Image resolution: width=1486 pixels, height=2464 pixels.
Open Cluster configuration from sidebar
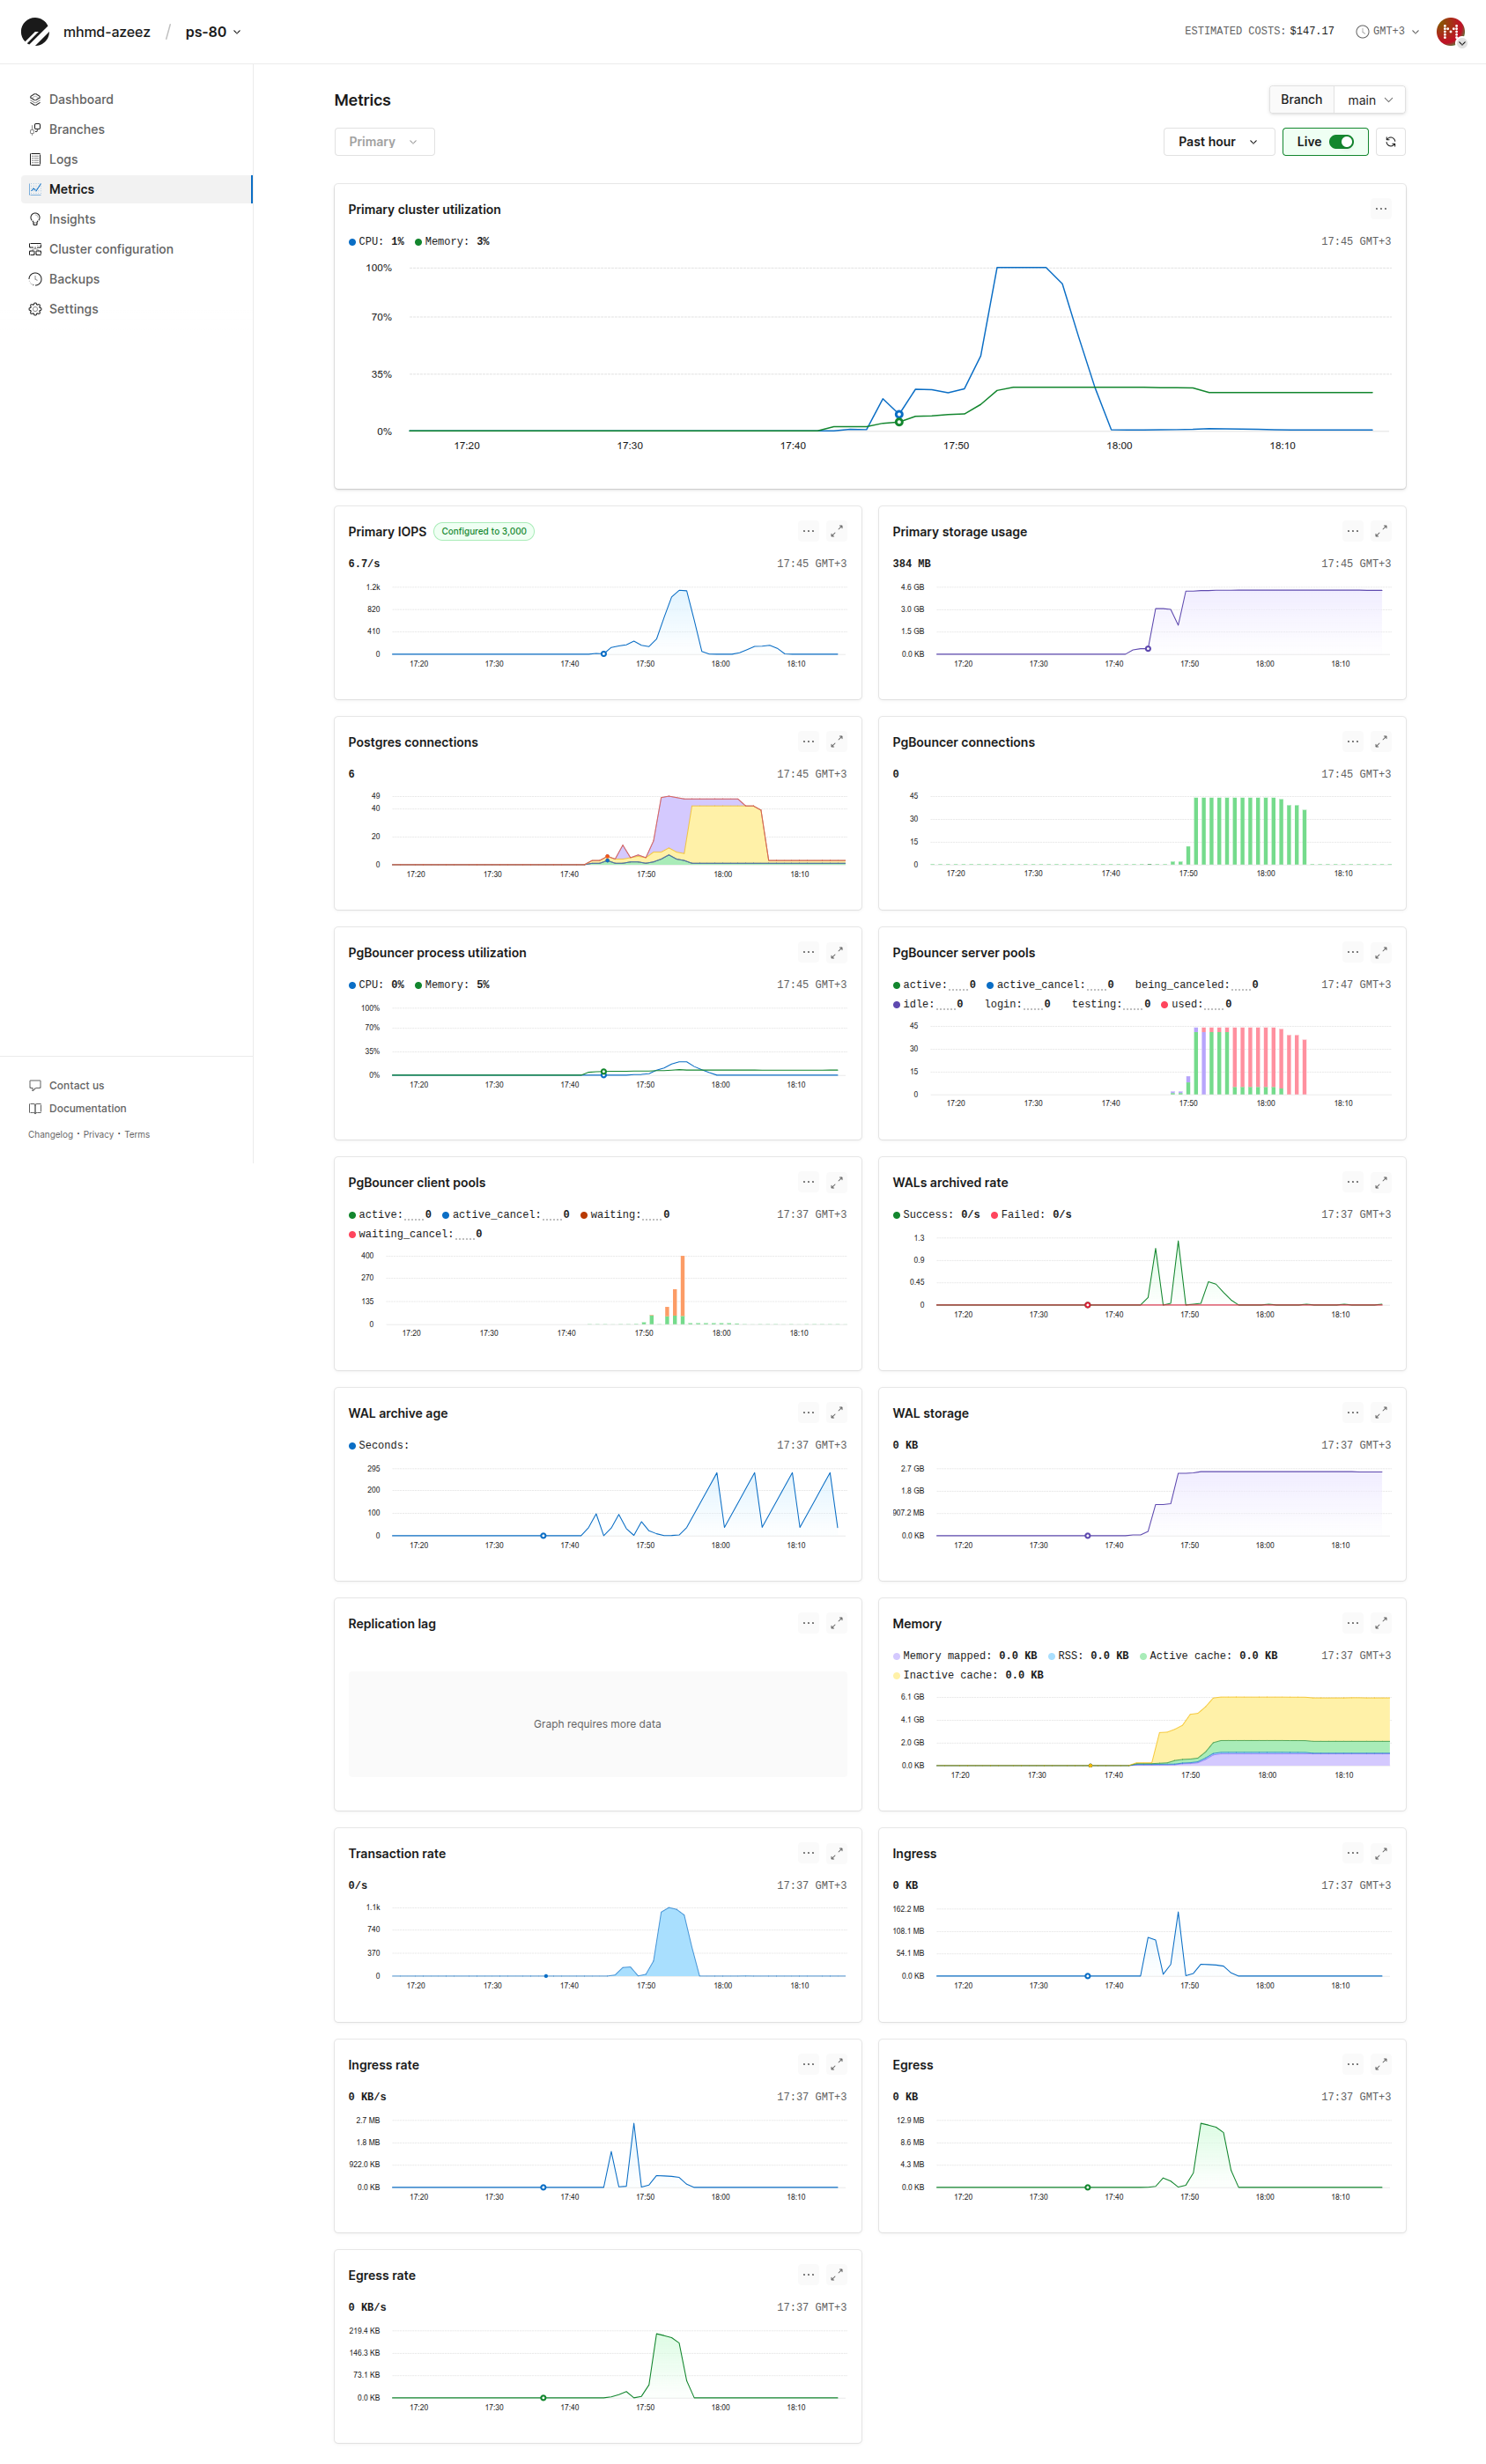111,249
